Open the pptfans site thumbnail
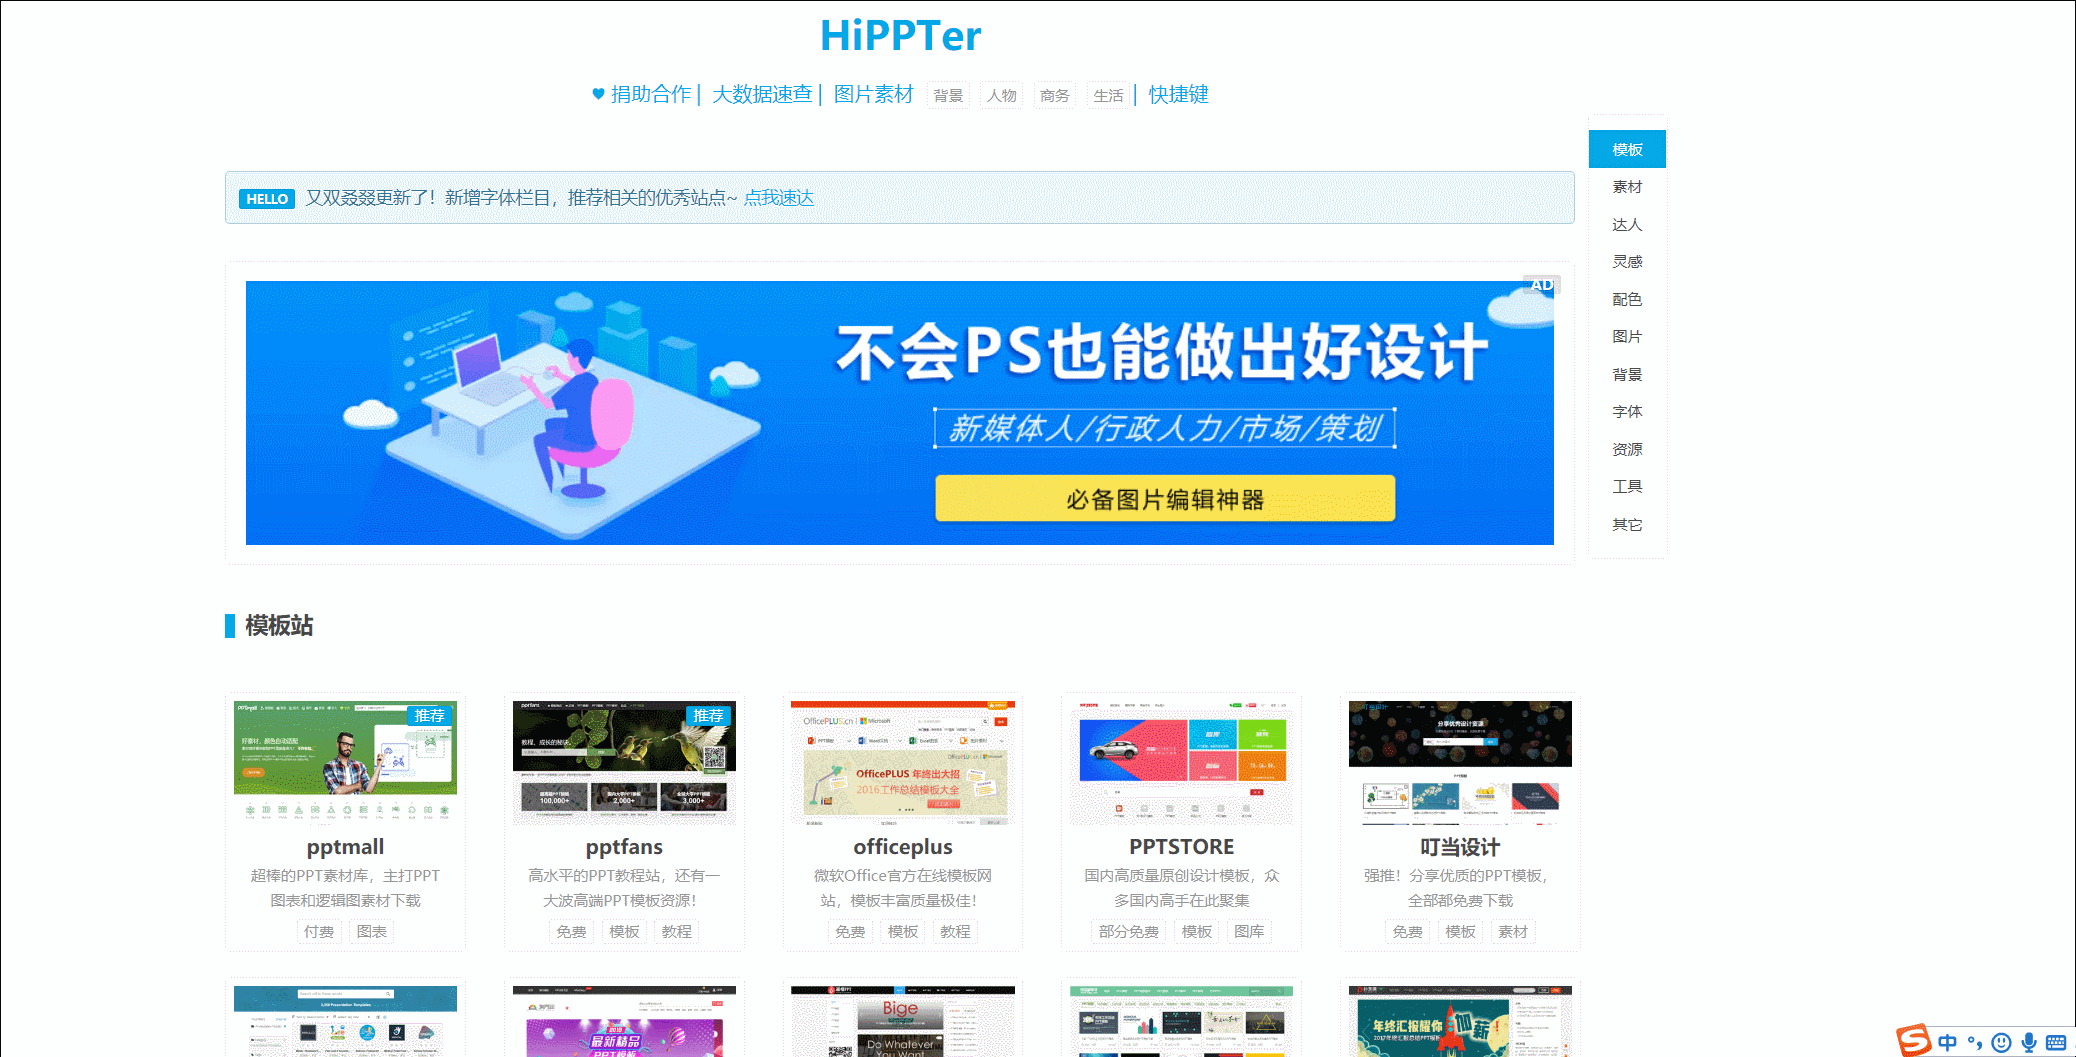Viewport: 2076px width, 1057px height. coord(624,762)
